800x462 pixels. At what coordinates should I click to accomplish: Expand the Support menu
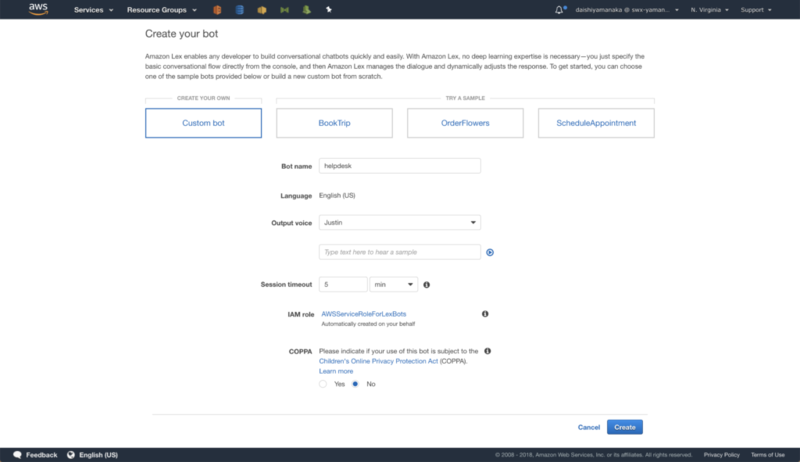(756, 10)
